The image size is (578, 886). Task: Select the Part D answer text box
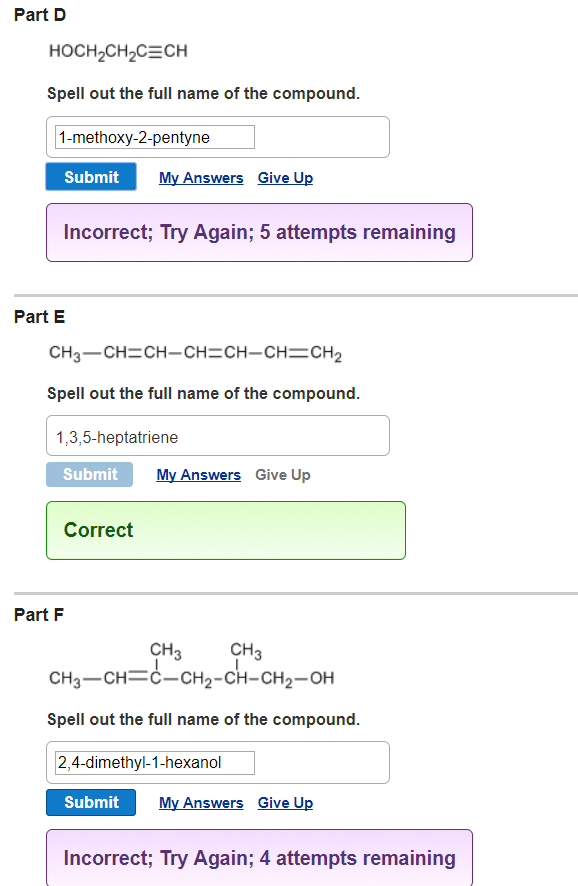point(150,136)
